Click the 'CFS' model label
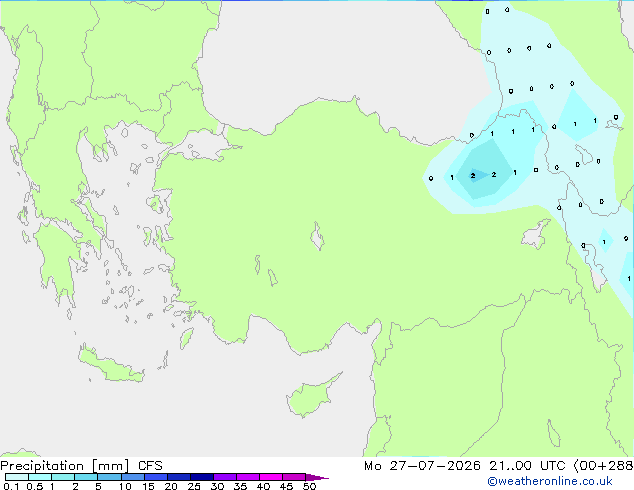 [150, 466]
